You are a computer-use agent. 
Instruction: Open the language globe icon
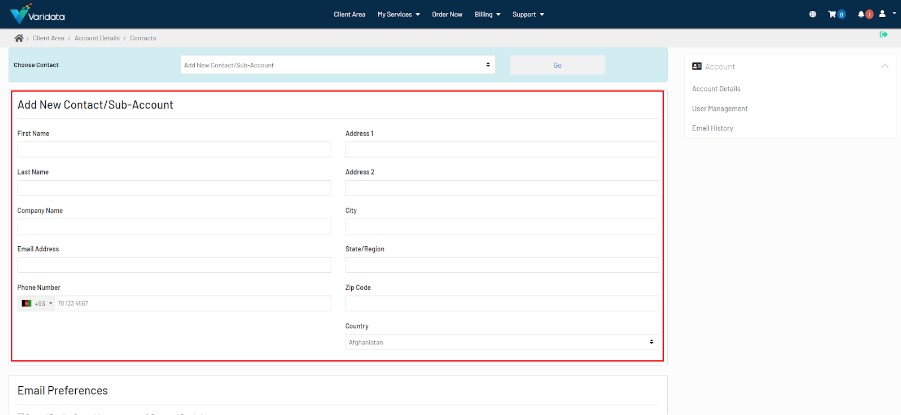[813, 14]
